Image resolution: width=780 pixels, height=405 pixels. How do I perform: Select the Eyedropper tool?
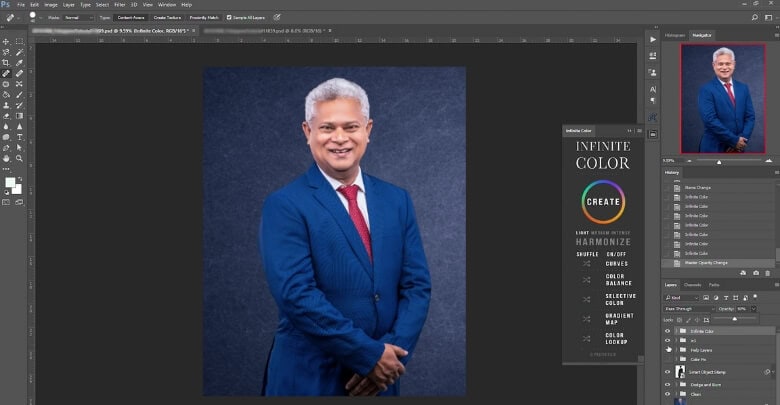coord(19,63)
